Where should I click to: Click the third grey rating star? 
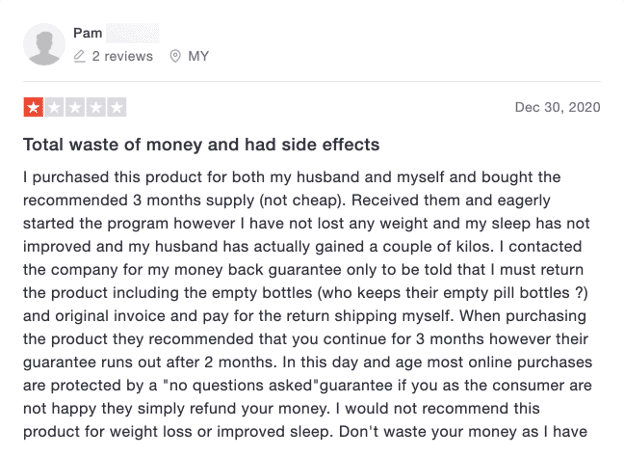point(75,107)
